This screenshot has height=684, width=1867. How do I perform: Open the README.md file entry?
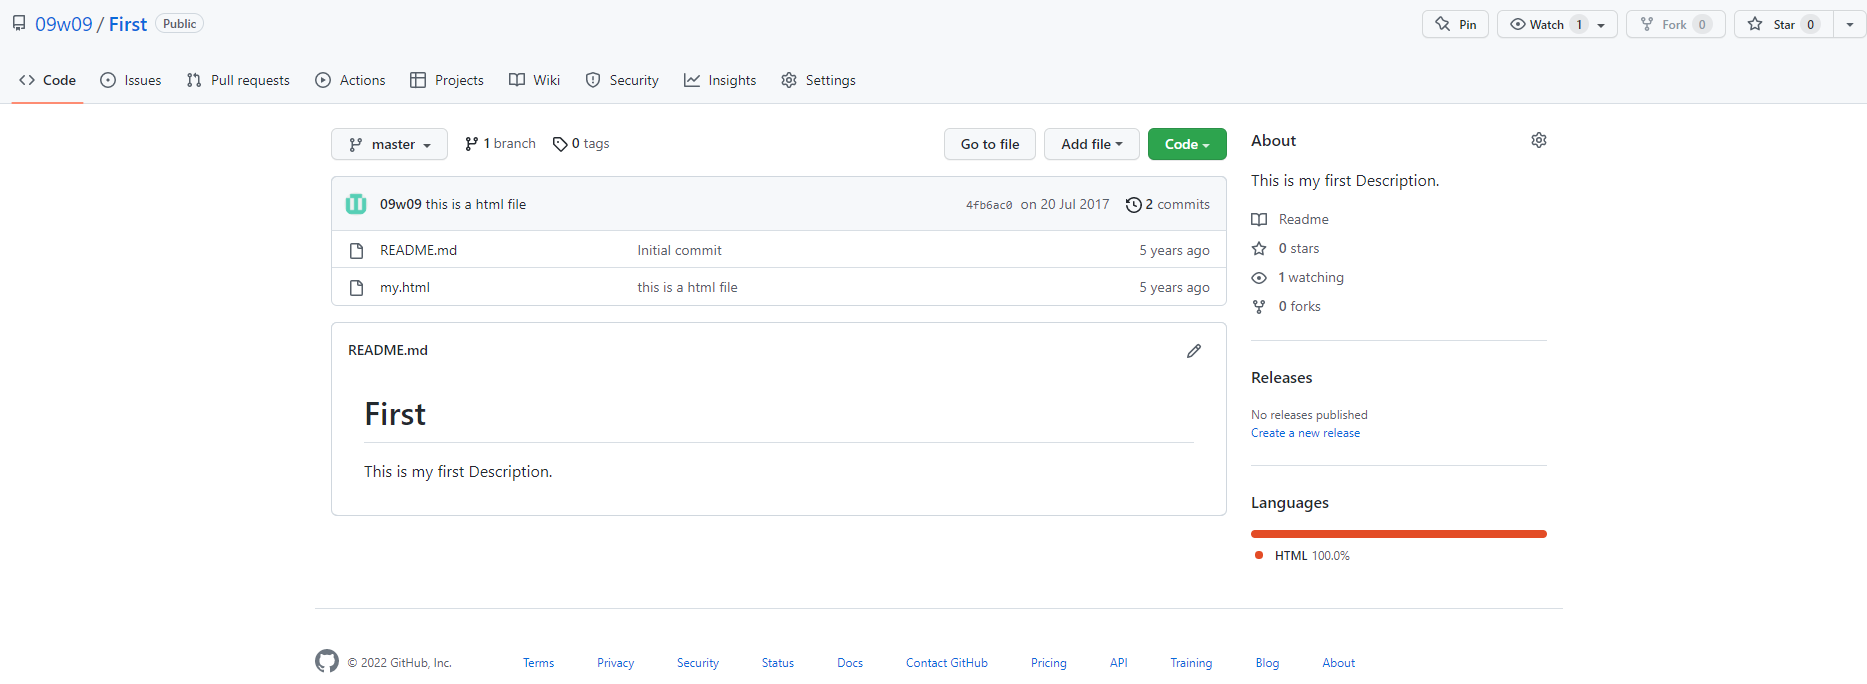pos(418,250)
